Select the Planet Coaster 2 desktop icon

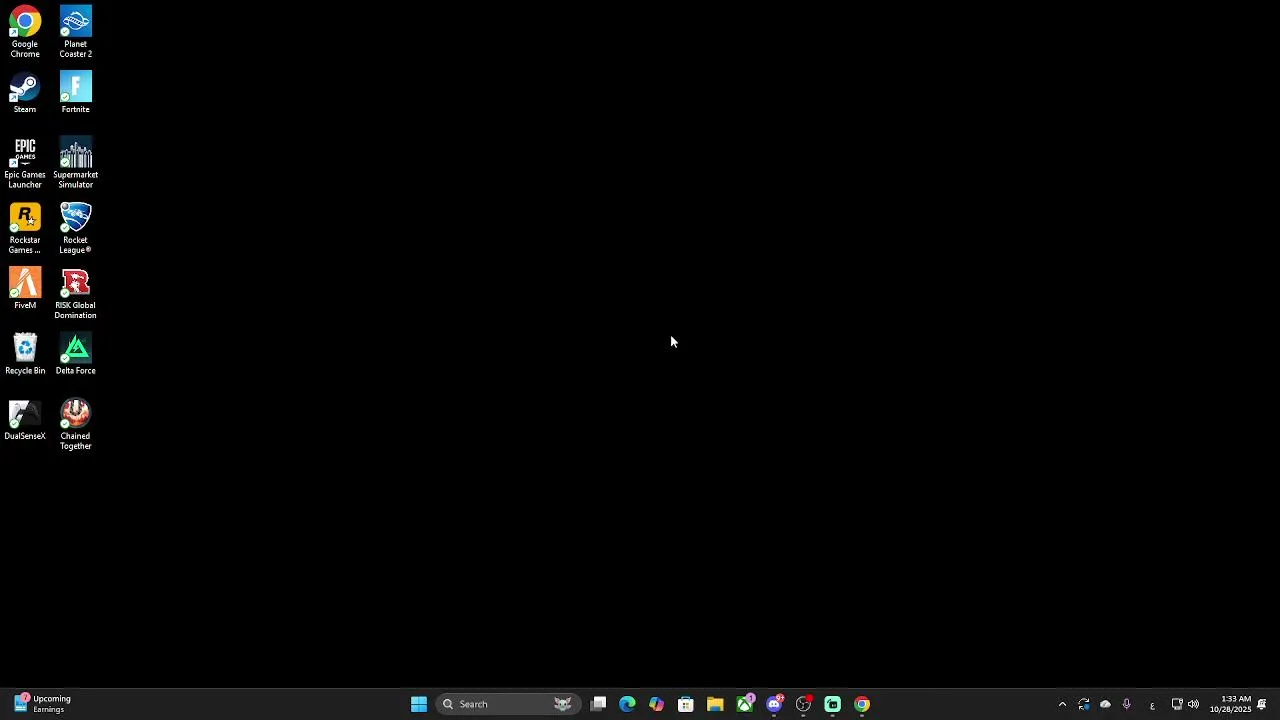(x=75, y=32)
